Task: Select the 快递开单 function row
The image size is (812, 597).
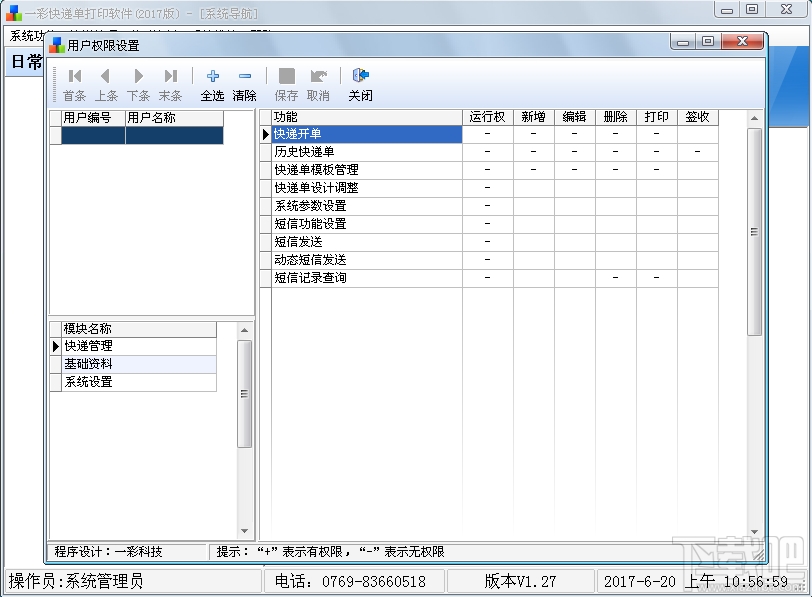Action: (367, 134)
